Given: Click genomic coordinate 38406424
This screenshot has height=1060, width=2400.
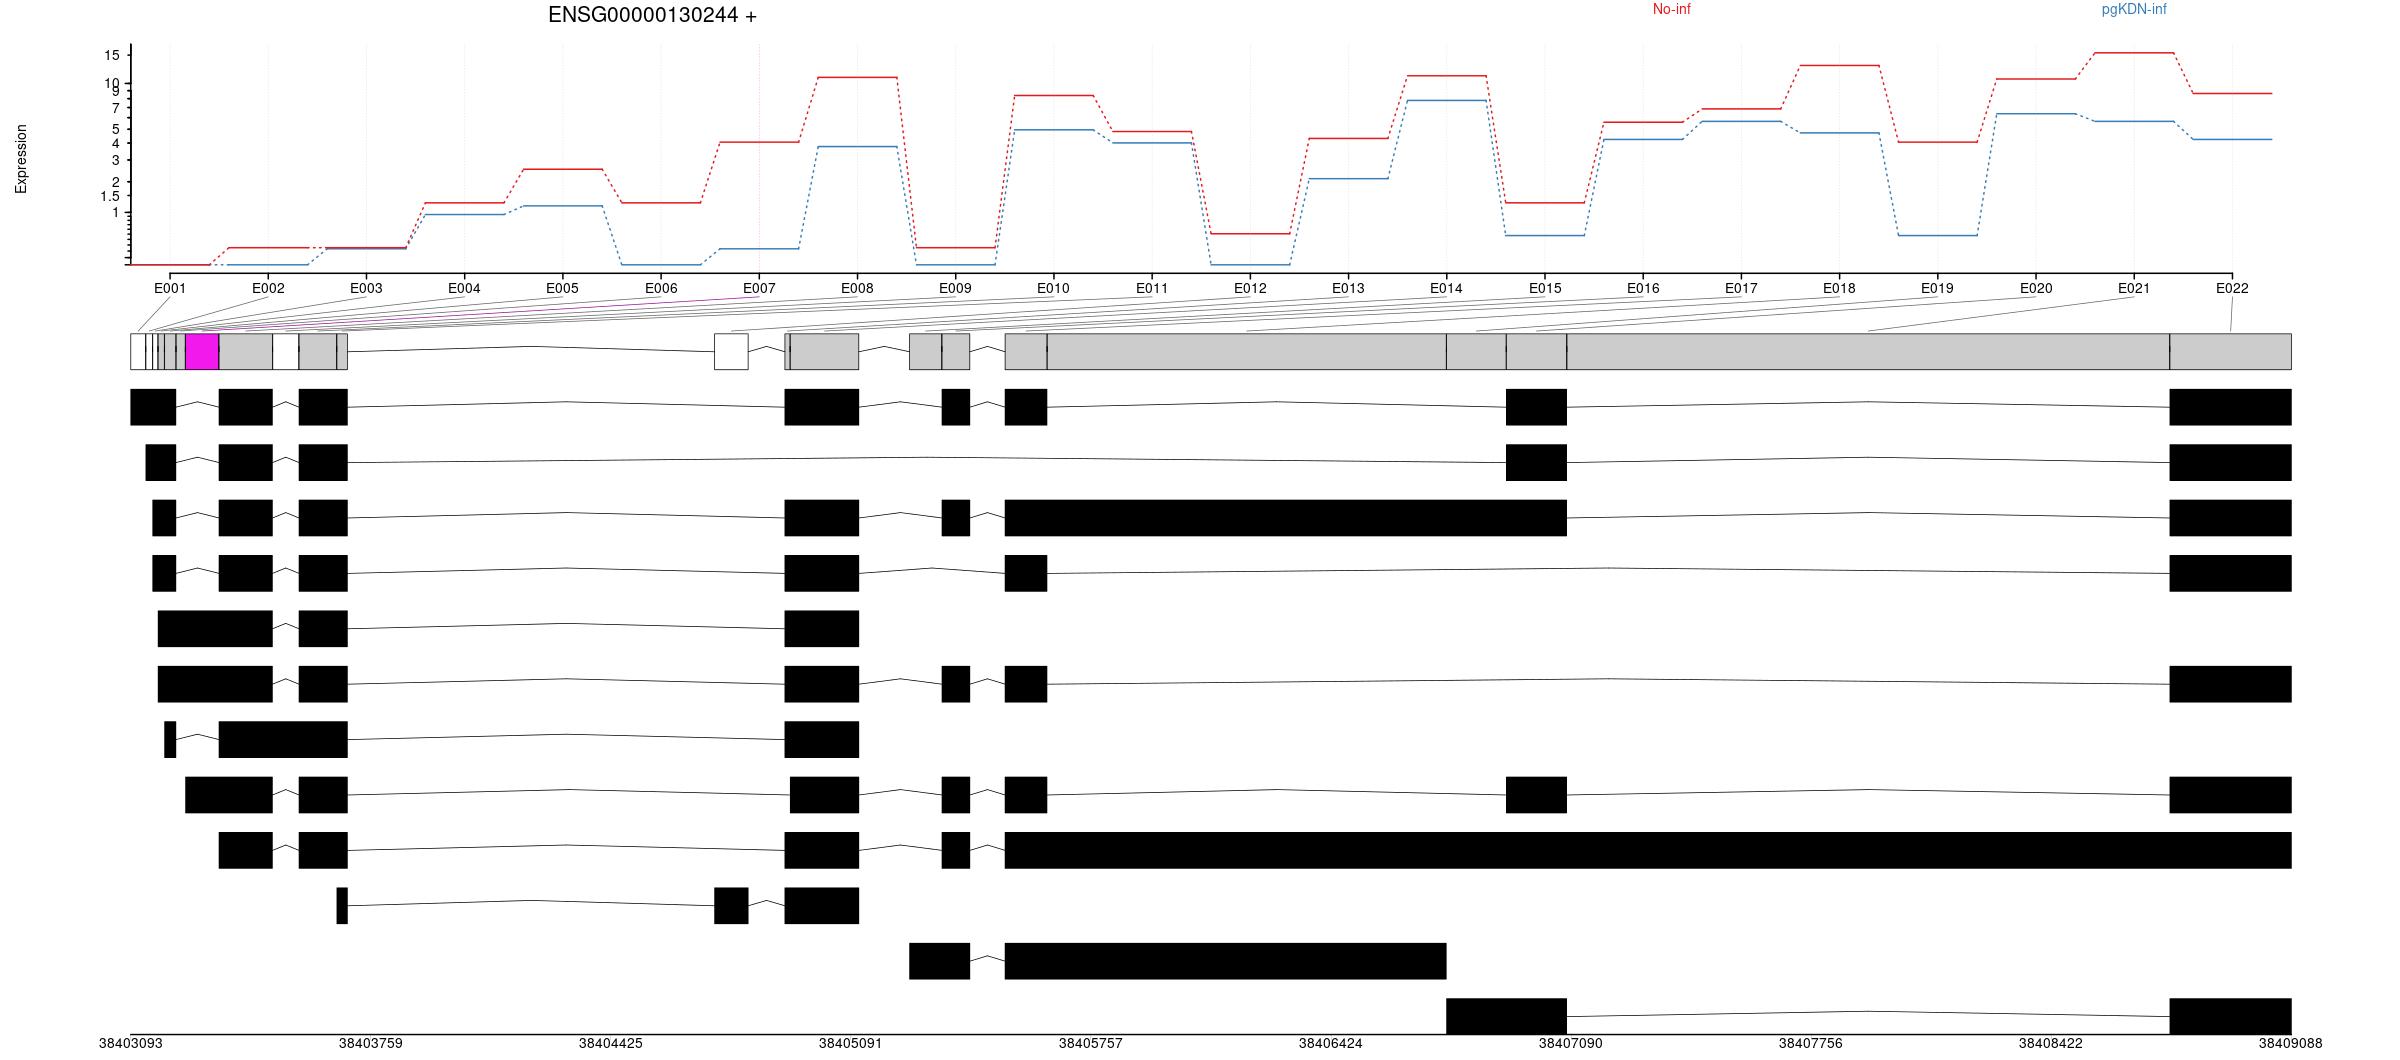Looking at the screenshot, I should point(1331,1043).
